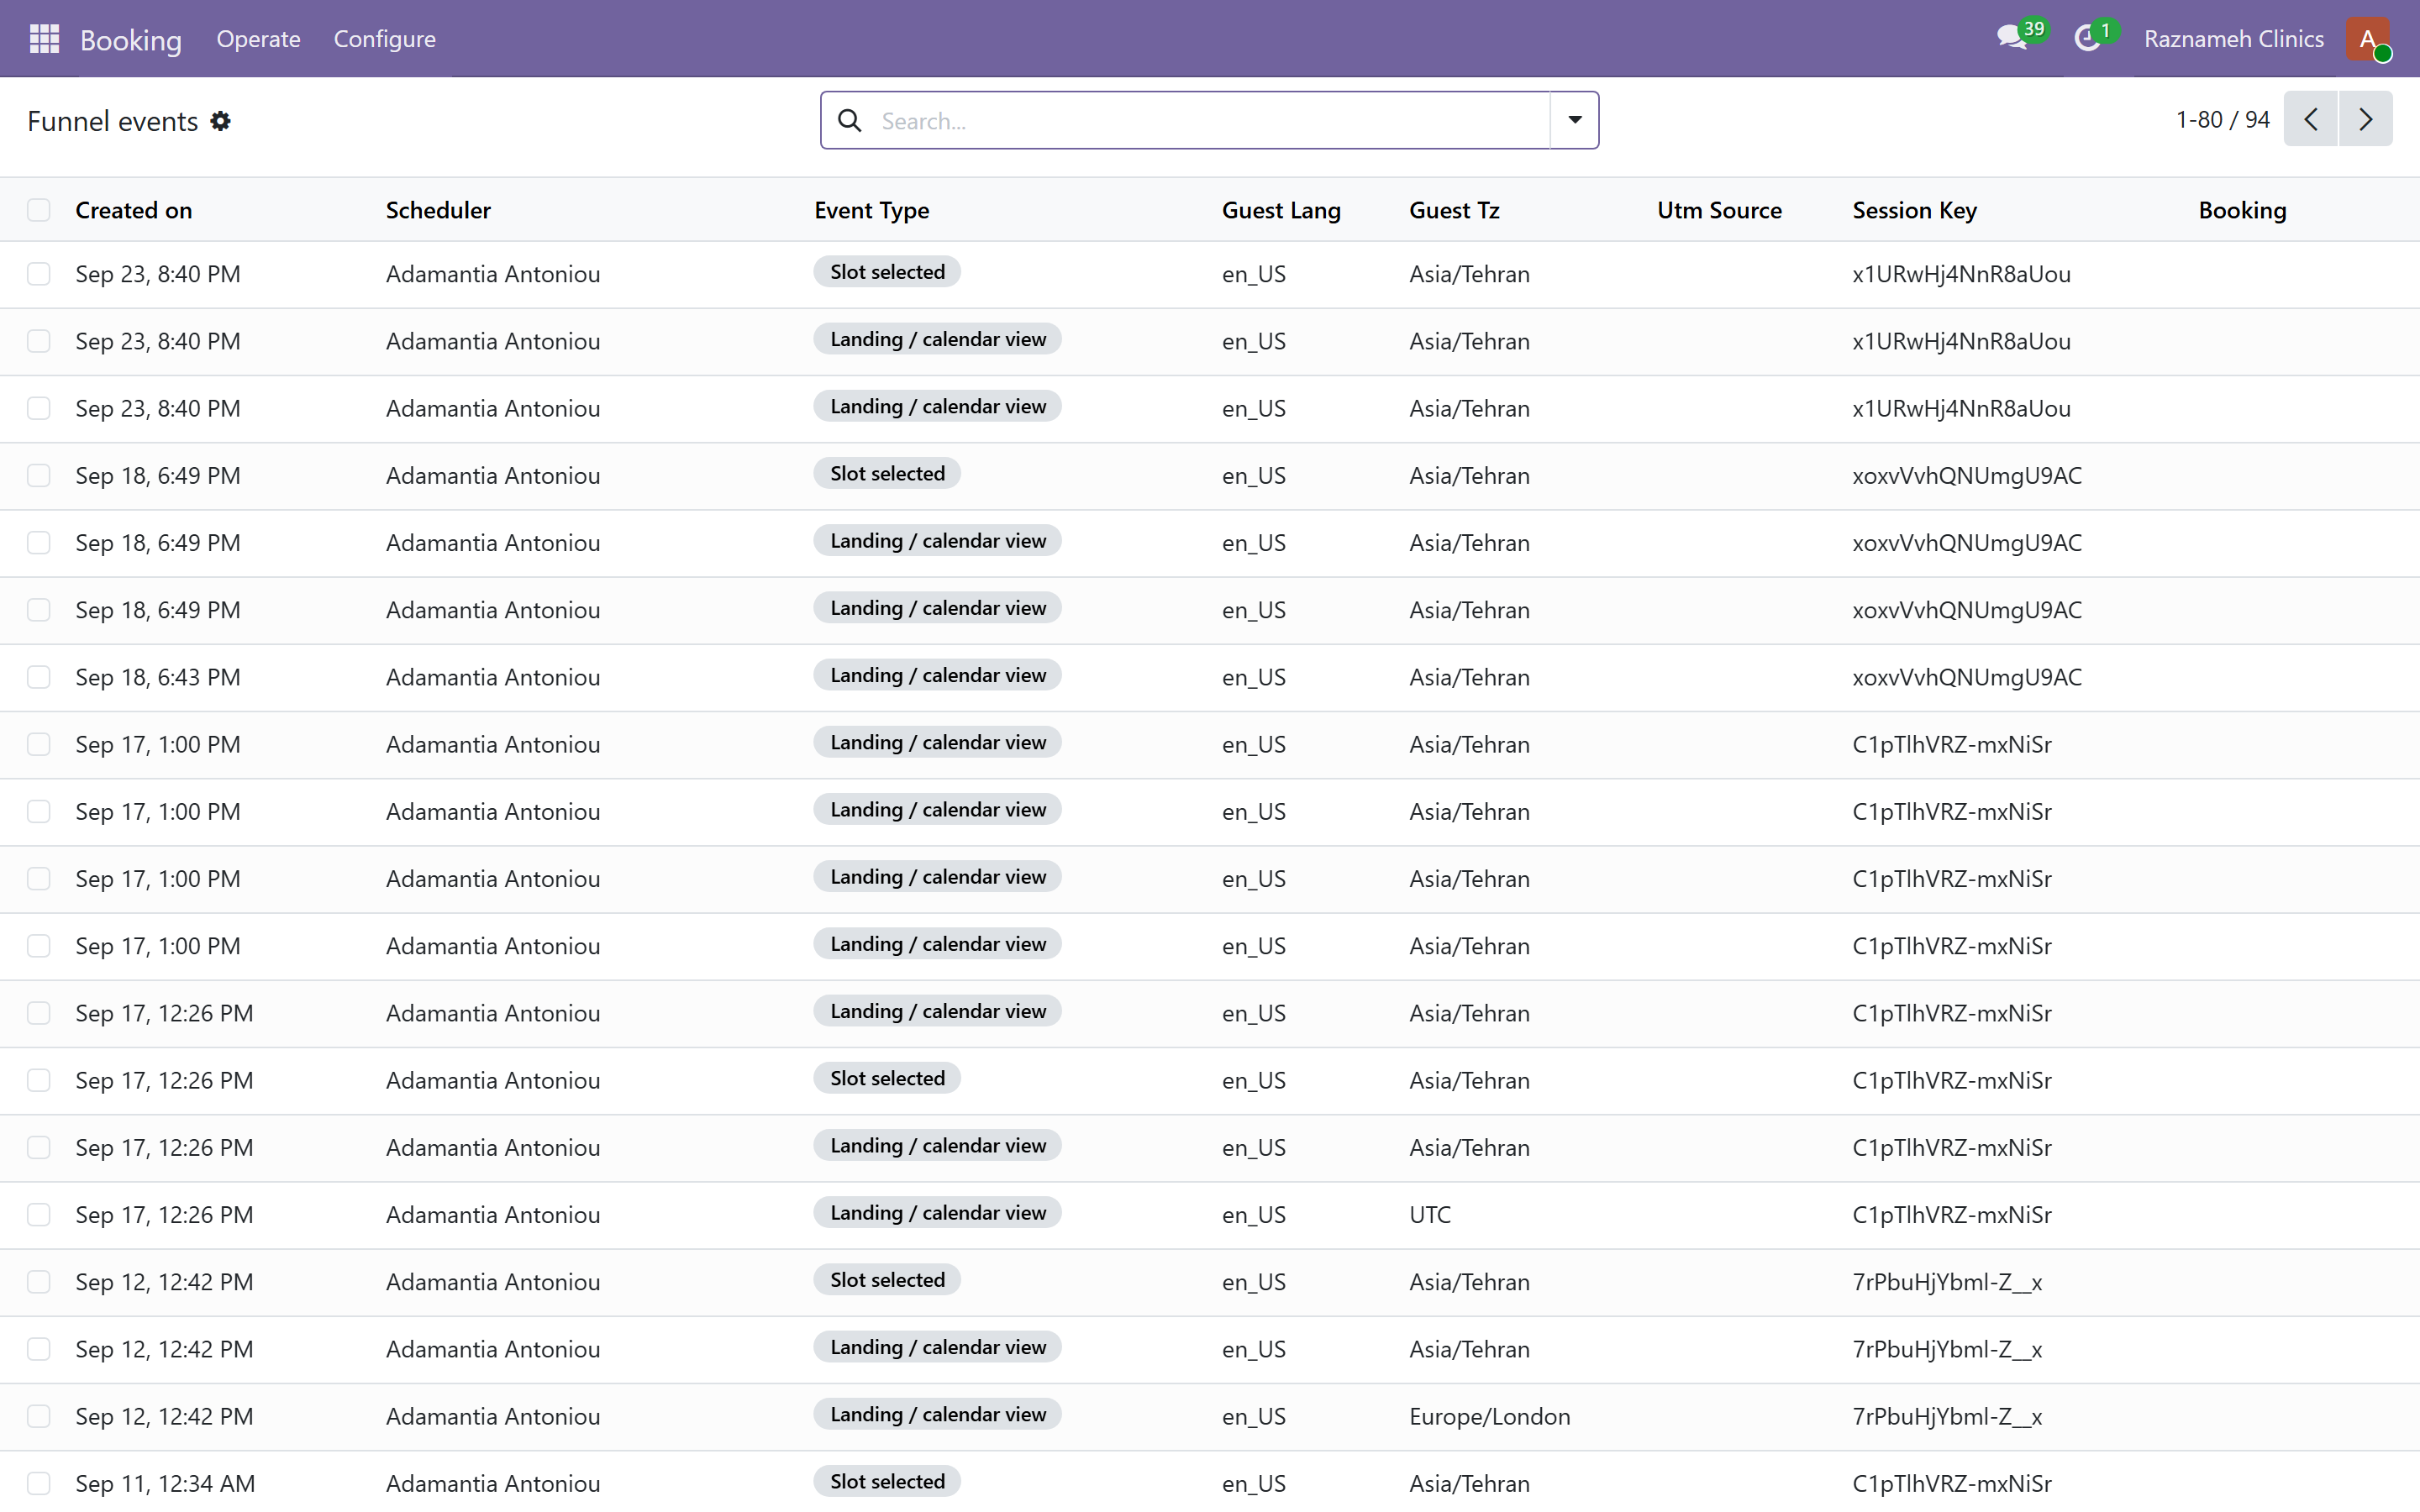Check the Sep 18, 6:43 PM row
Viewport: 2420px width, 1512px height.
point(39,677)
